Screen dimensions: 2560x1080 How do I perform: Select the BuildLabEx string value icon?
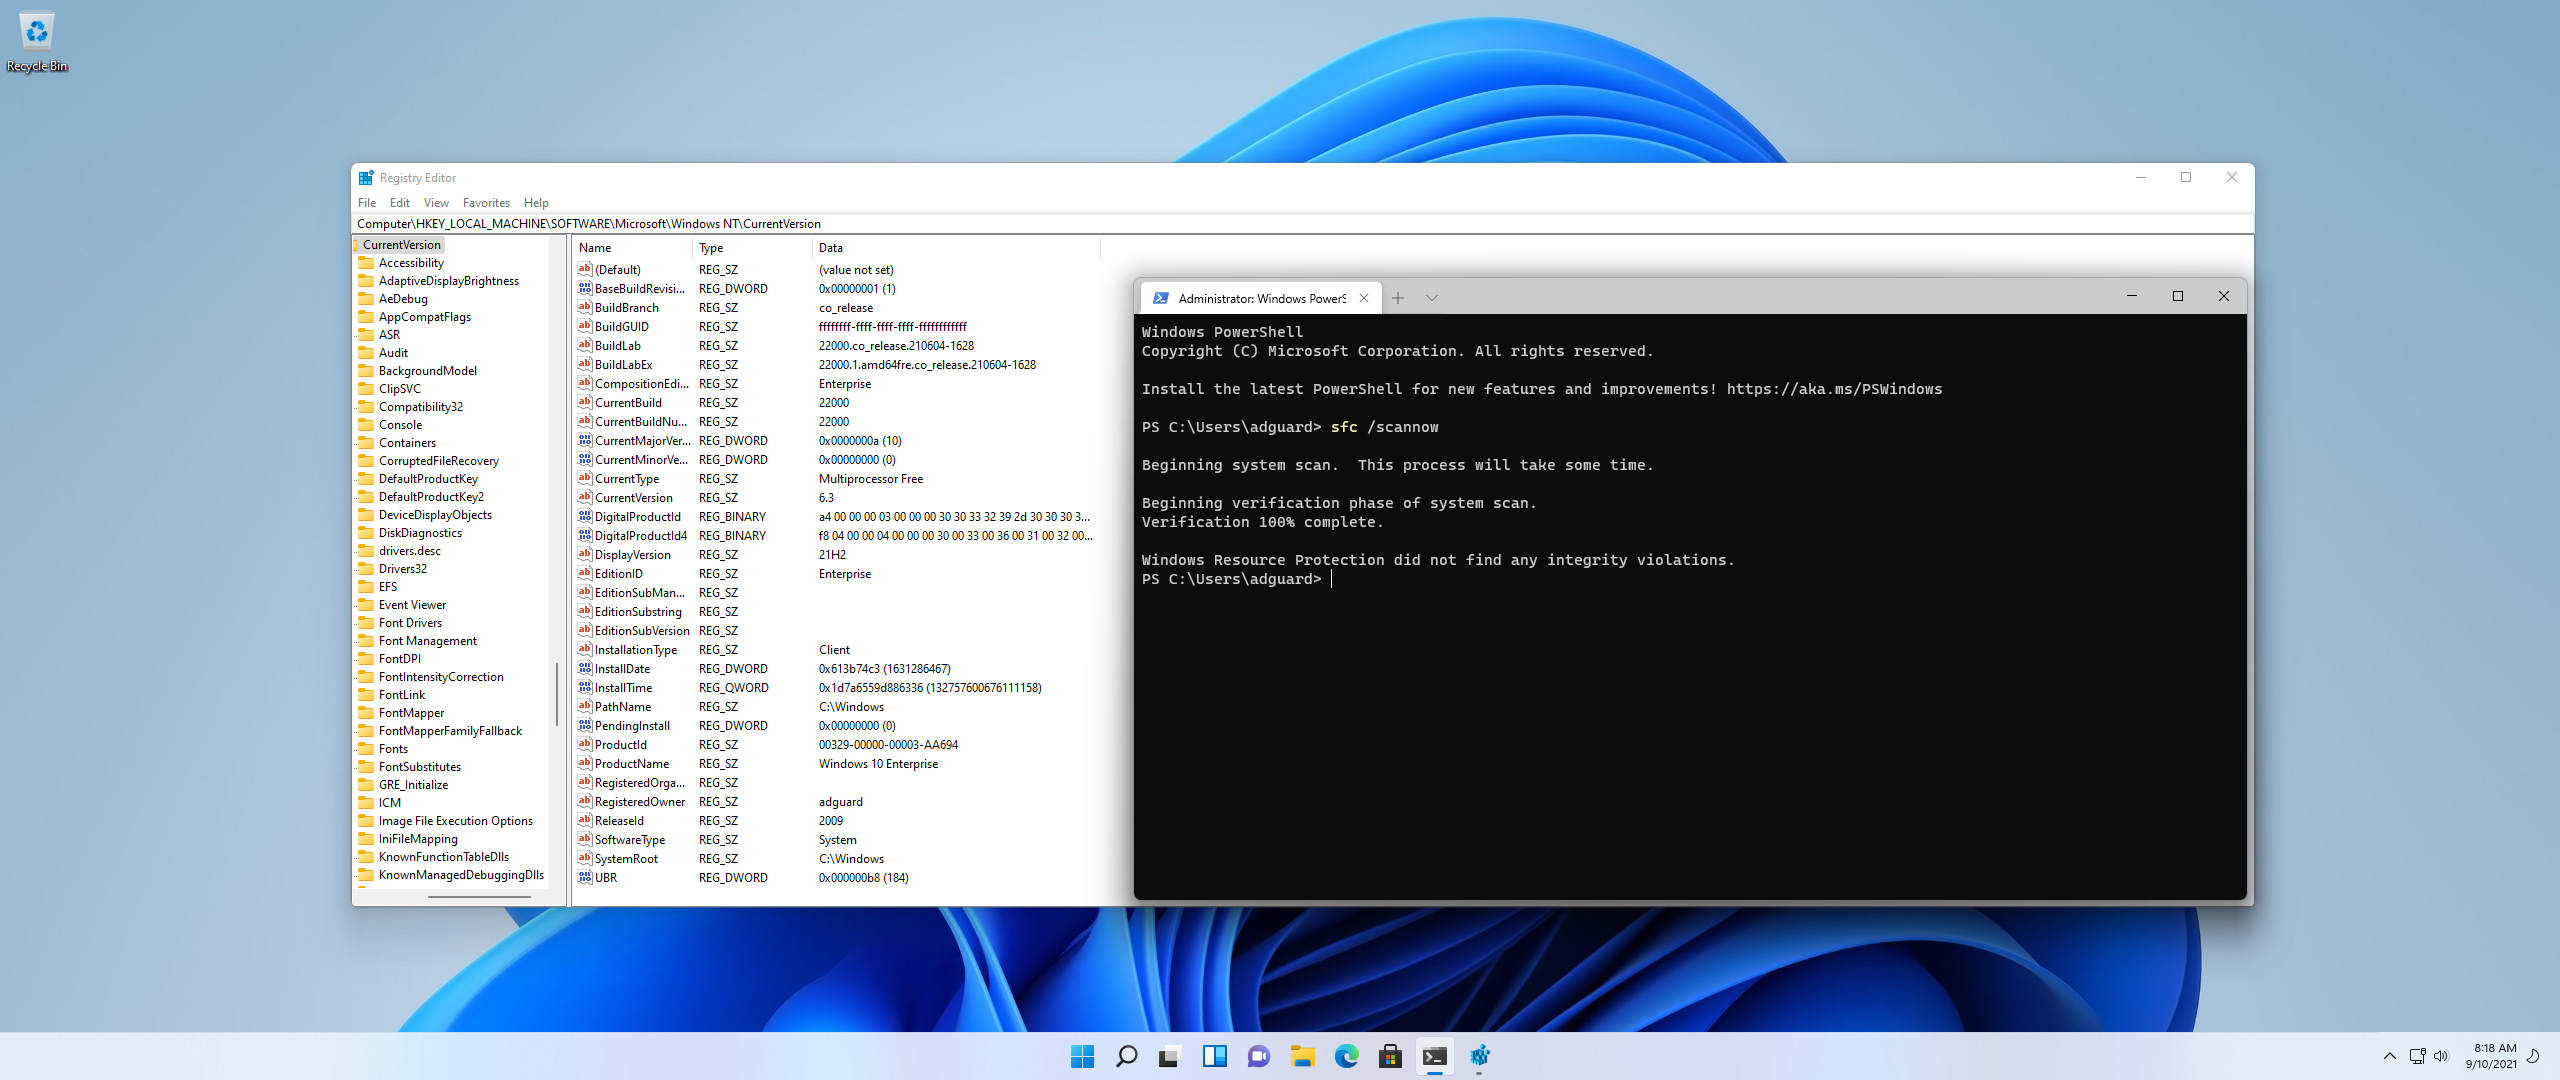click(585, 365)
